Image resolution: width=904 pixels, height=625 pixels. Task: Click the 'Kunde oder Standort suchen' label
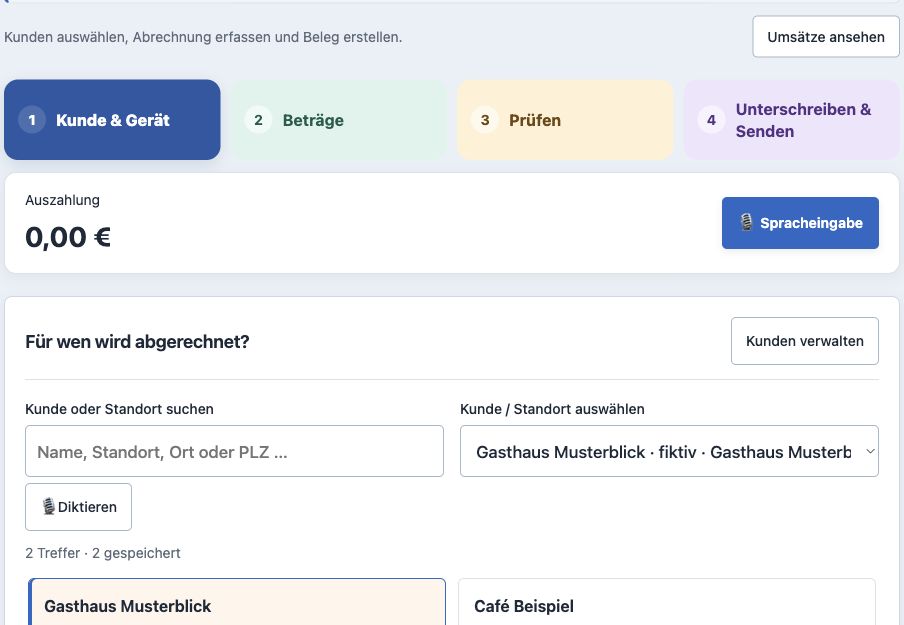(119, 409)
